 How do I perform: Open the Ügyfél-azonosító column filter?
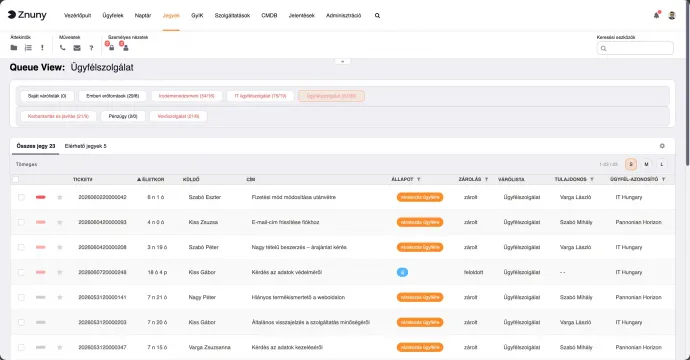[x=663, y=180]
